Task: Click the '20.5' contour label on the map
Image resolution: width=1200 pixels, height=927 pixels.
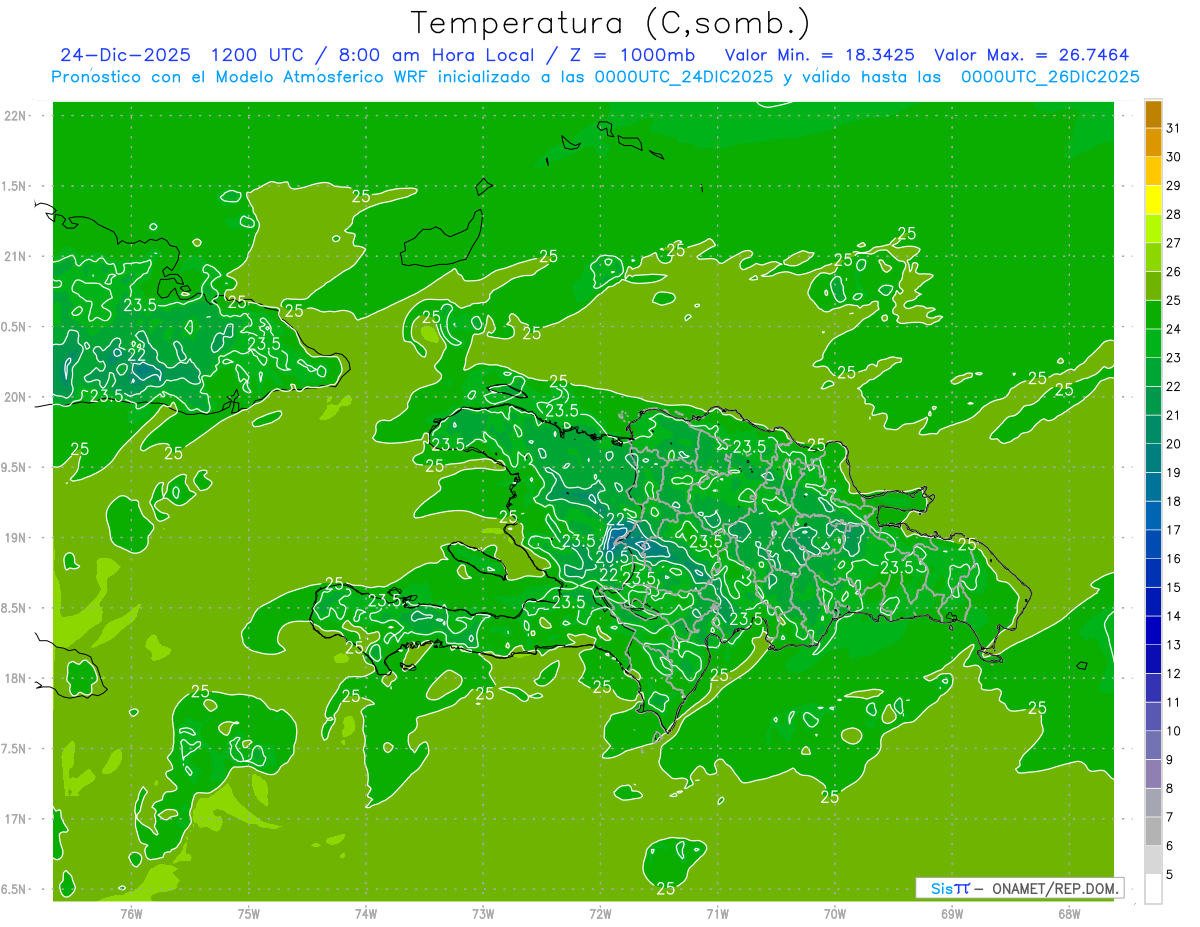Action: coord(611,557)
